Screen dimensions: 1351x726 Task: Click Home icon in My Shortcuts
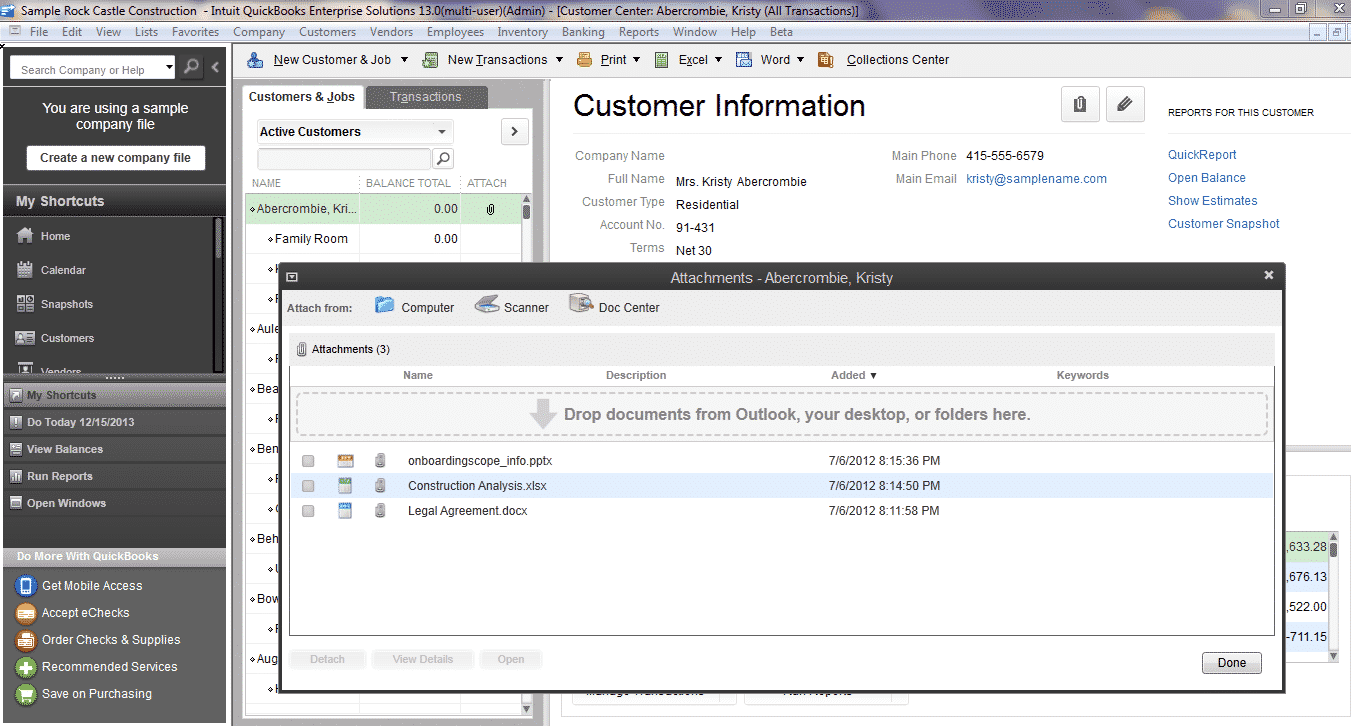click(26, 236)
